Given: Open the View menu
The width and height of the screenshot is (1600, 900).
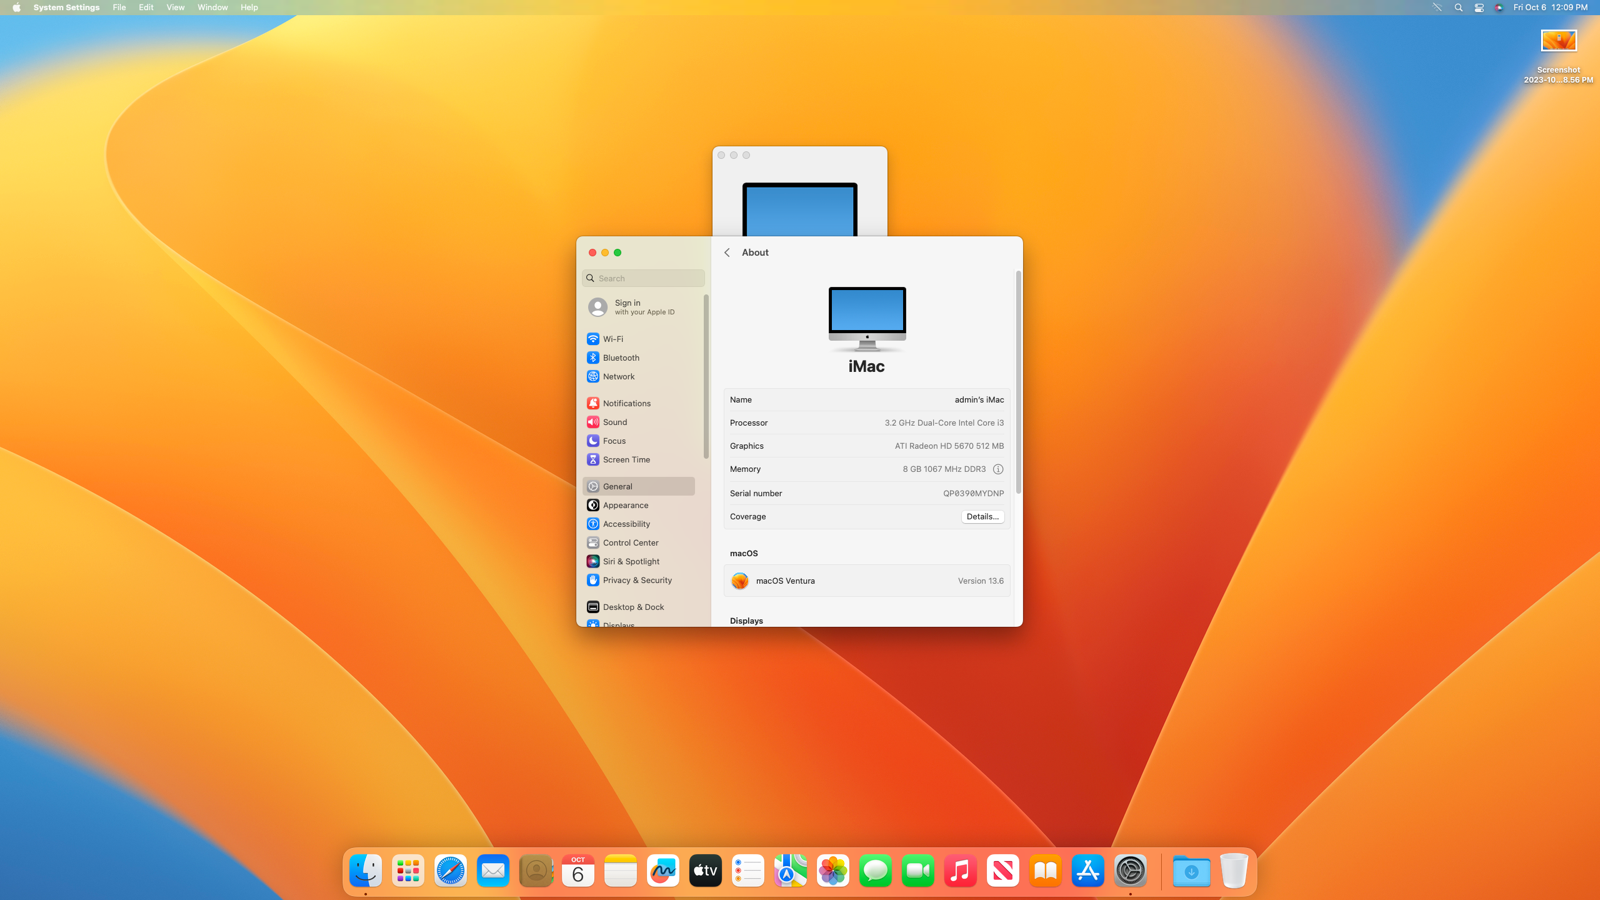Looking at the screenshot, I should [175, 7].
